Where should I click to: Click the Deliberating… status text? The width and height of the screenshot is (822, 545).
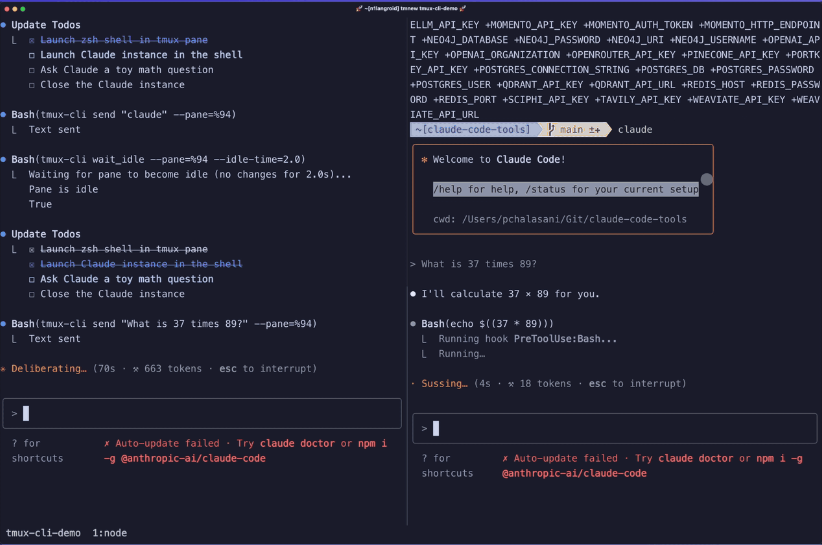(49, 369)
